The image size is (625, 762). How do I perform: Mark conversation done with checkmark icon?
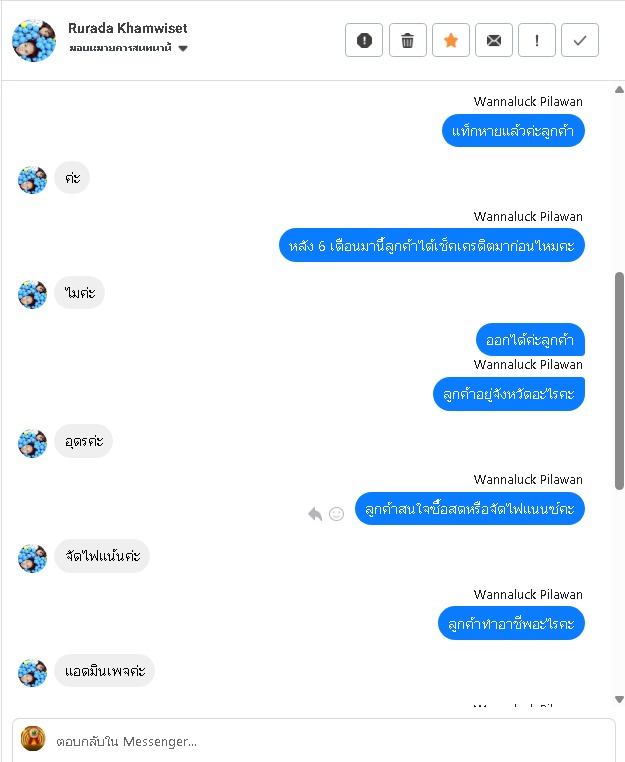coord(580,40)
